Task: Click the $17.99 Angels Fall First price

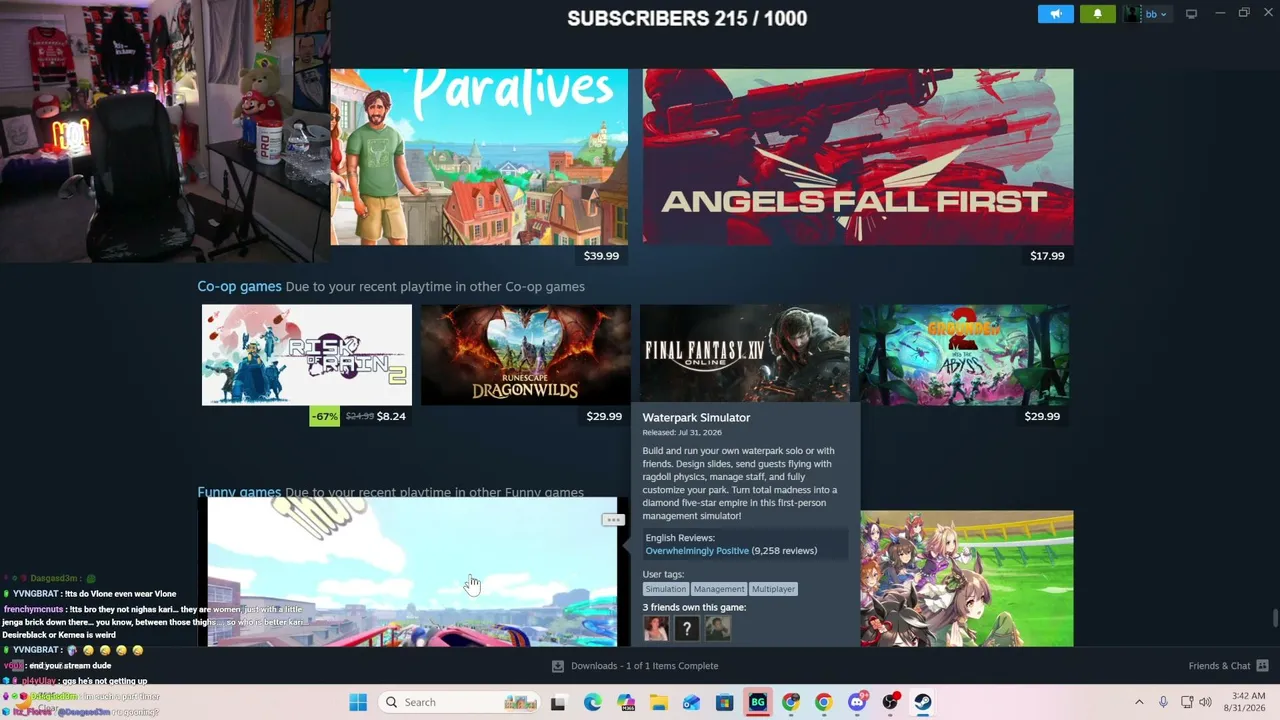Action: pyautogui.click(x=1047, y=256)
